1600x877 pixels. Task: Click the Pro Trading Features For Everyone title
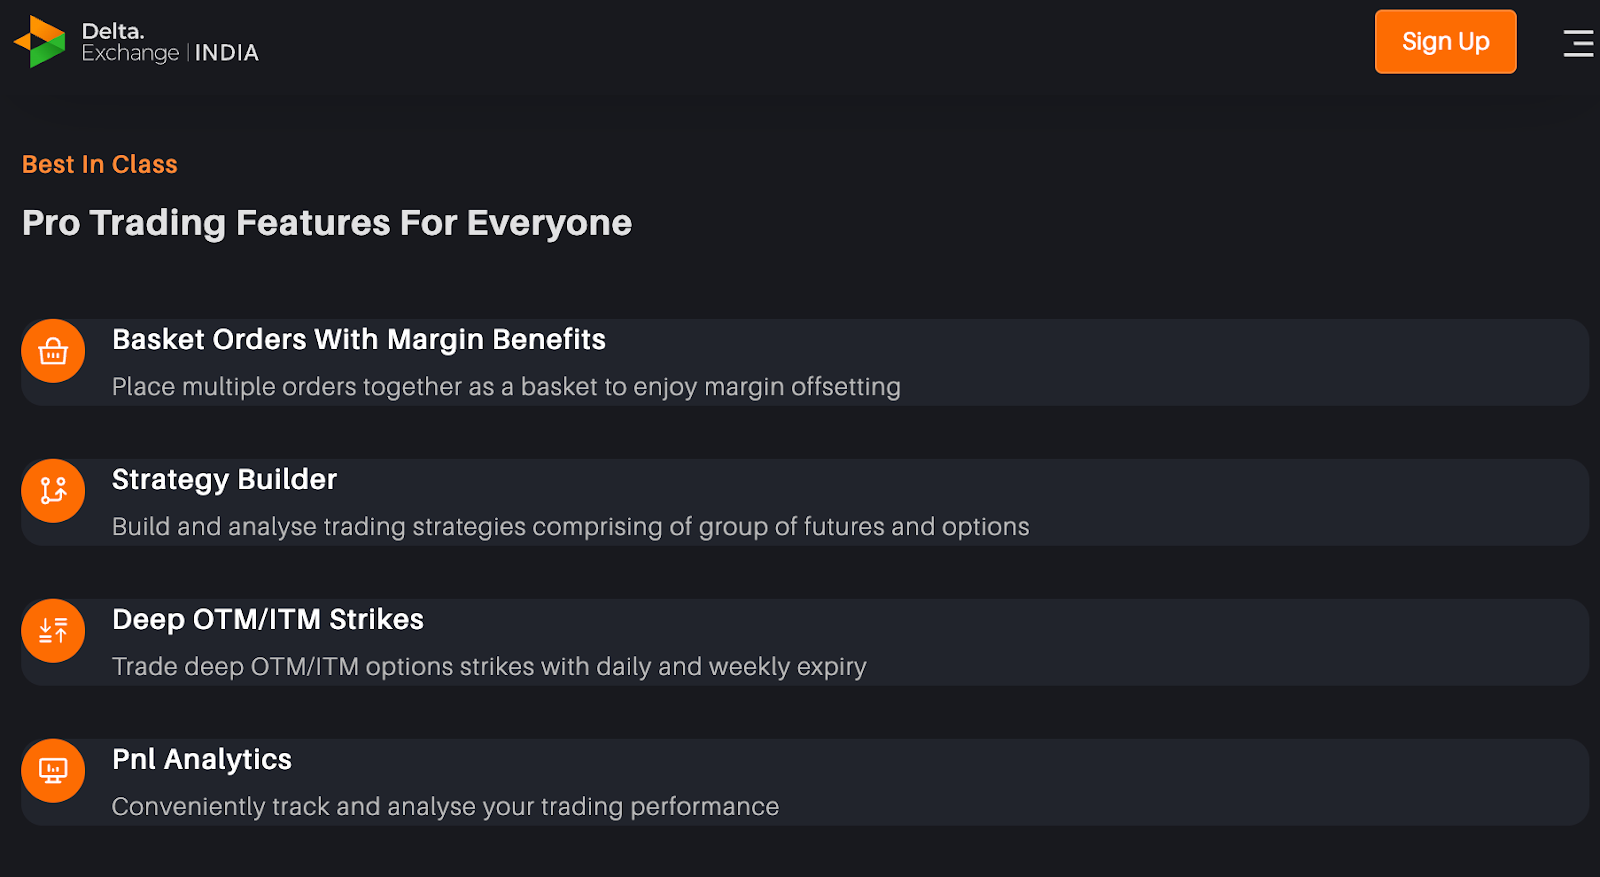tap(326, 223)
